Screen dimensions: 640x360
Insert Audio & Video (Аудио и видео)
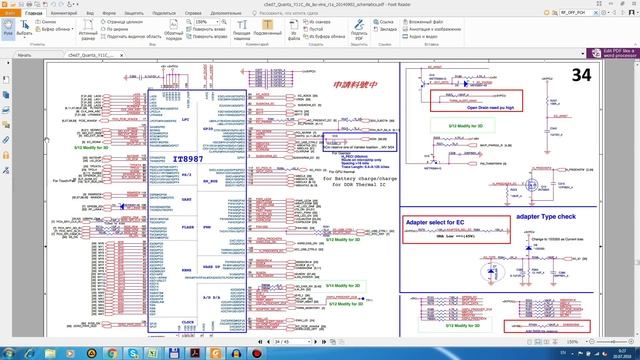420,36
